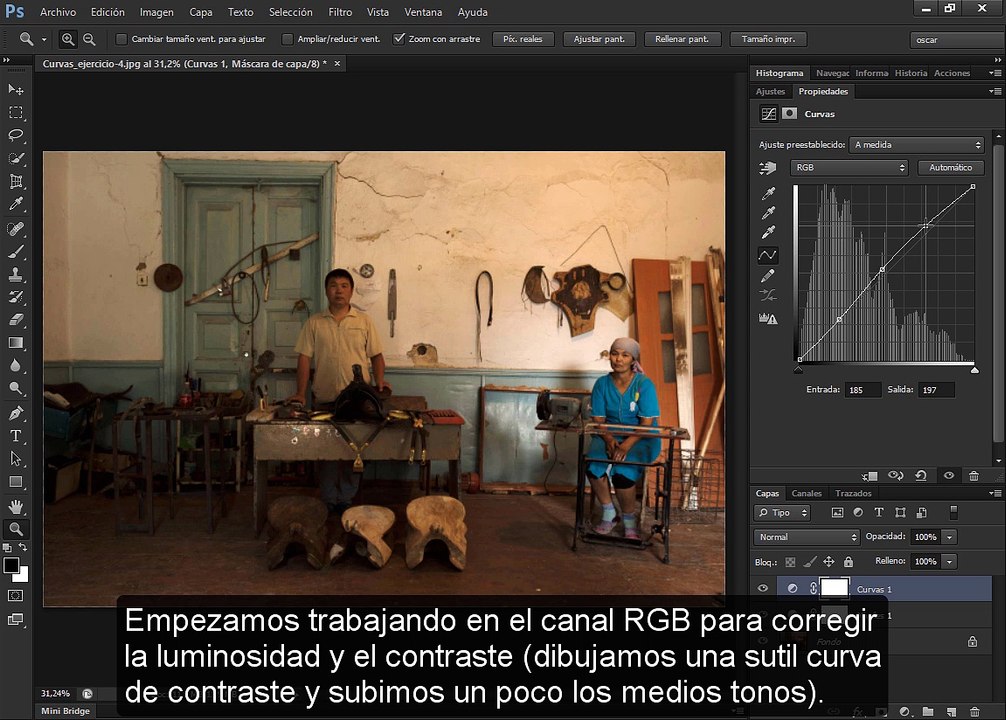Select the Rectangular Marquee tool
The width and height of the screenshot is (1006, 720).
coord(15,112)
